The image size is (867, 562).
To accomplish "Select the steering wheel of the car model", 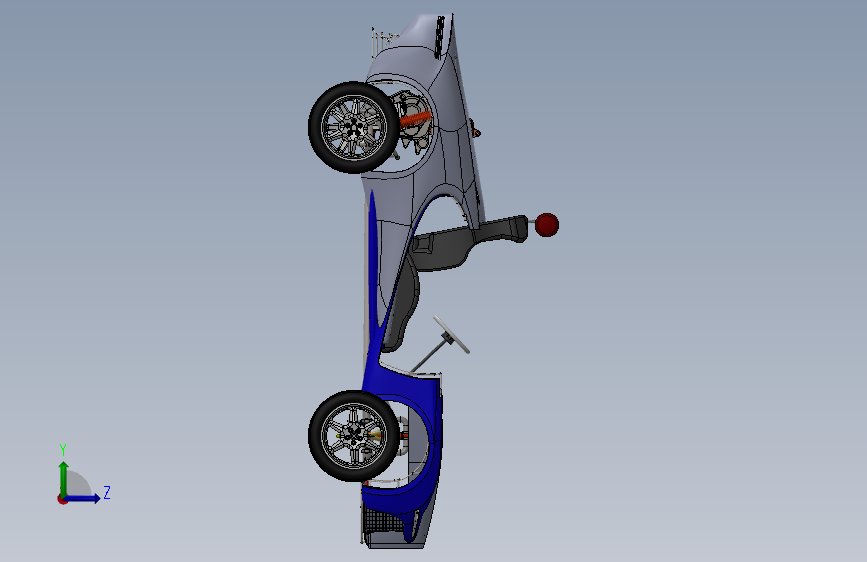I will pyautogui.click(x=451, y=334).
